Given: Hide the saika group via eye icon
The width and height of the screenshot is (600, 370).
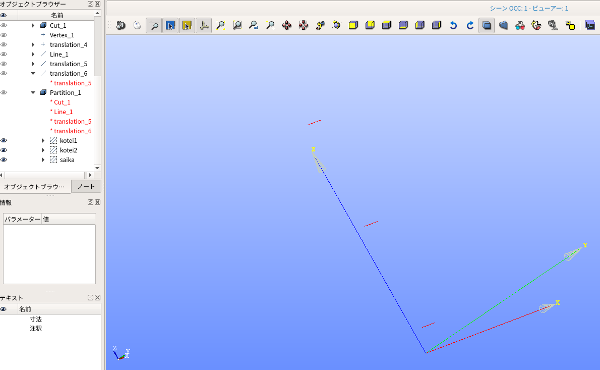Looking at the screenshot, I should click(x=4, y=160).
